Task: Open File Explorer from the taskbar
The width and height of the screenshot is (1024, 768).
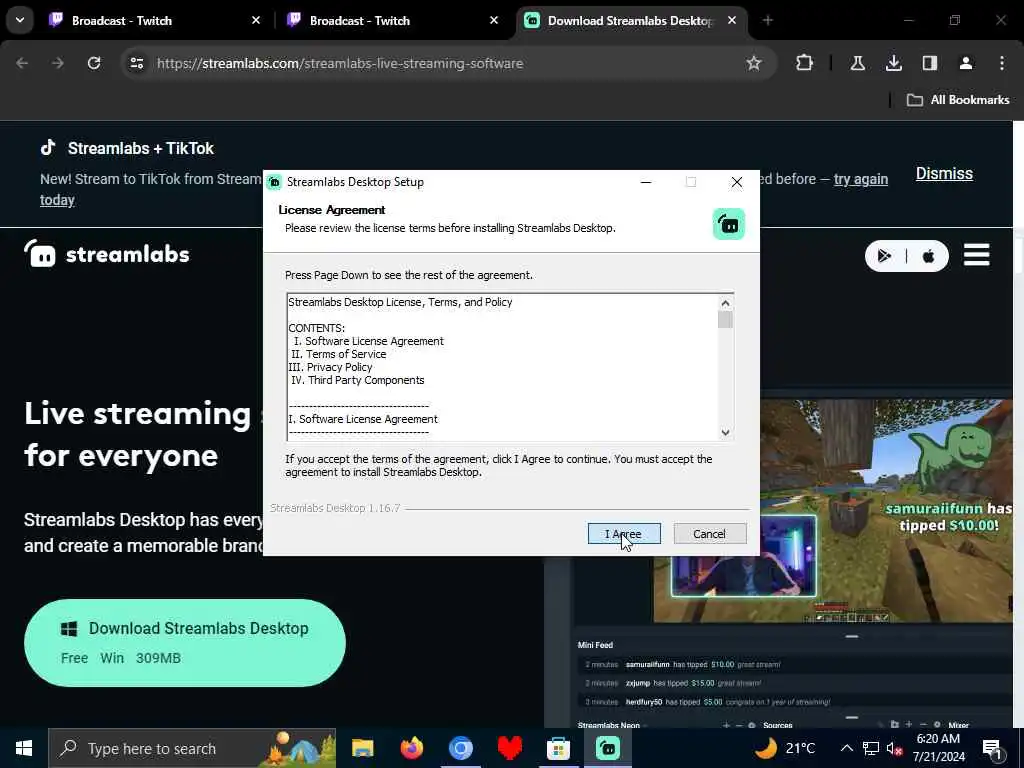Action: [x=362, y=748]
